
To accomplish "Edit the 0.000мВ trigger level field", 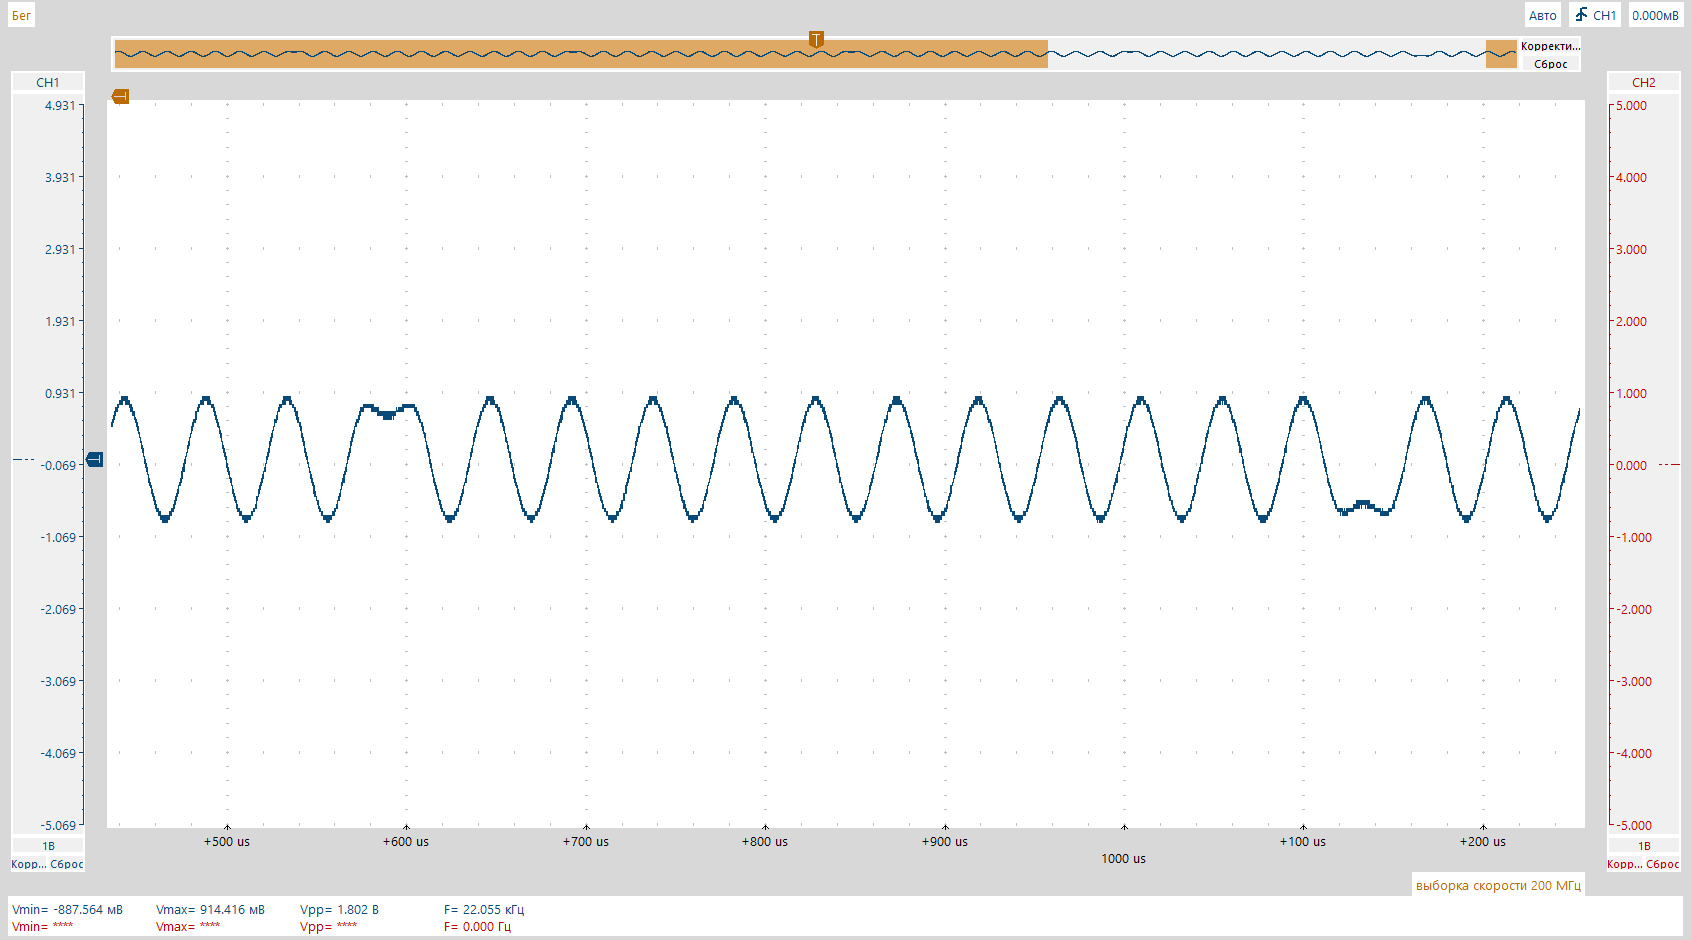I will point(1655,15).
